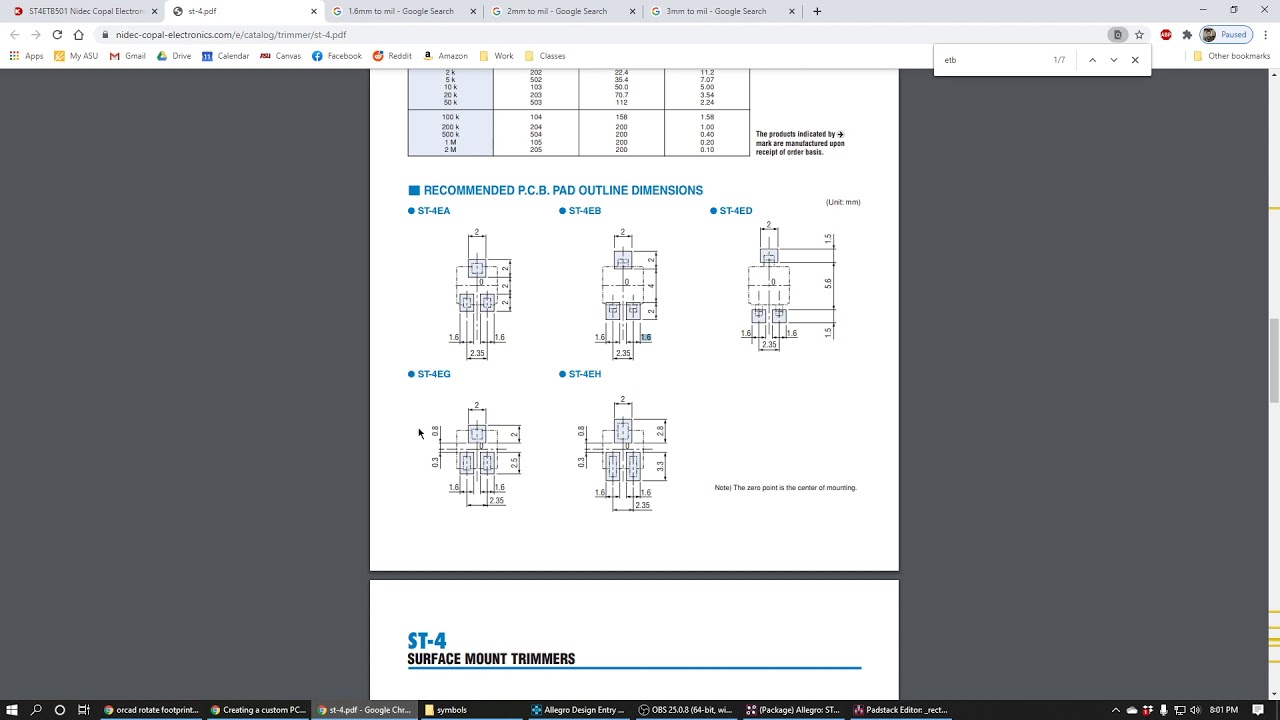Open a new browser tab
Screen dimensions: 1280x720
click(x=817, y=11)
